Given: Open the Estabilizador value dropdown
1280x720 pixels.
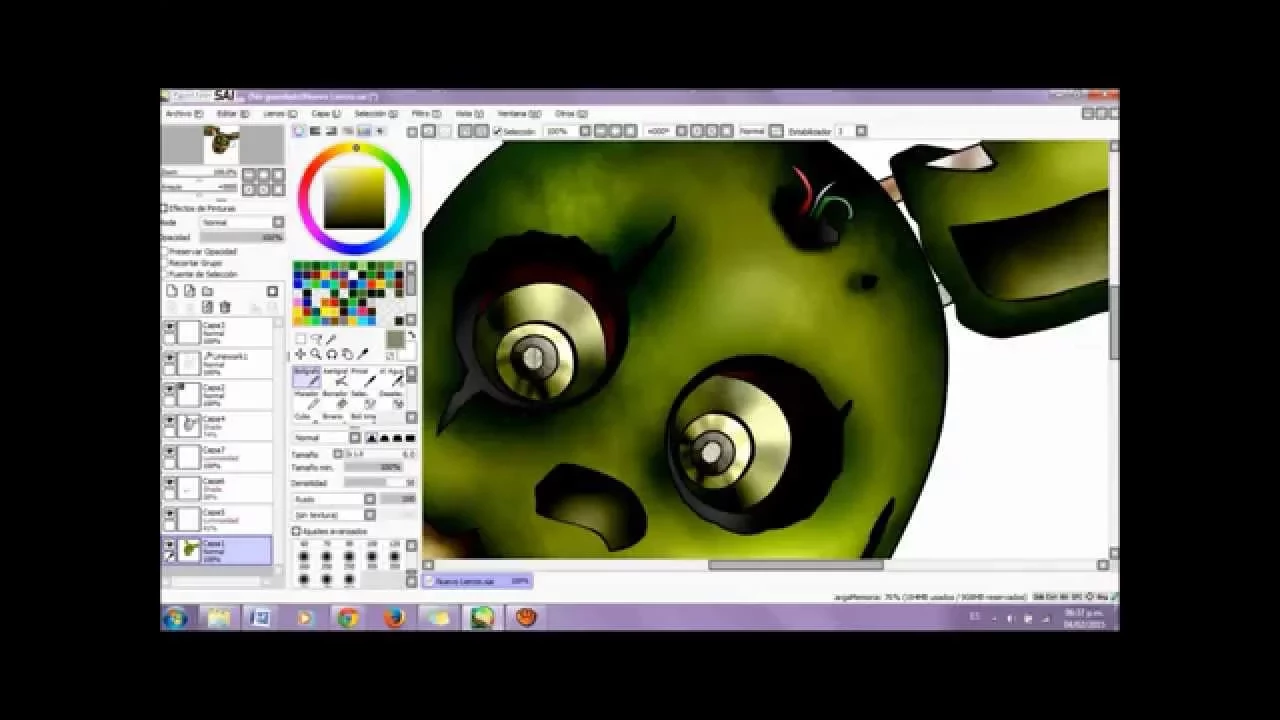Looking at the screenshot, I should (861, 131).
